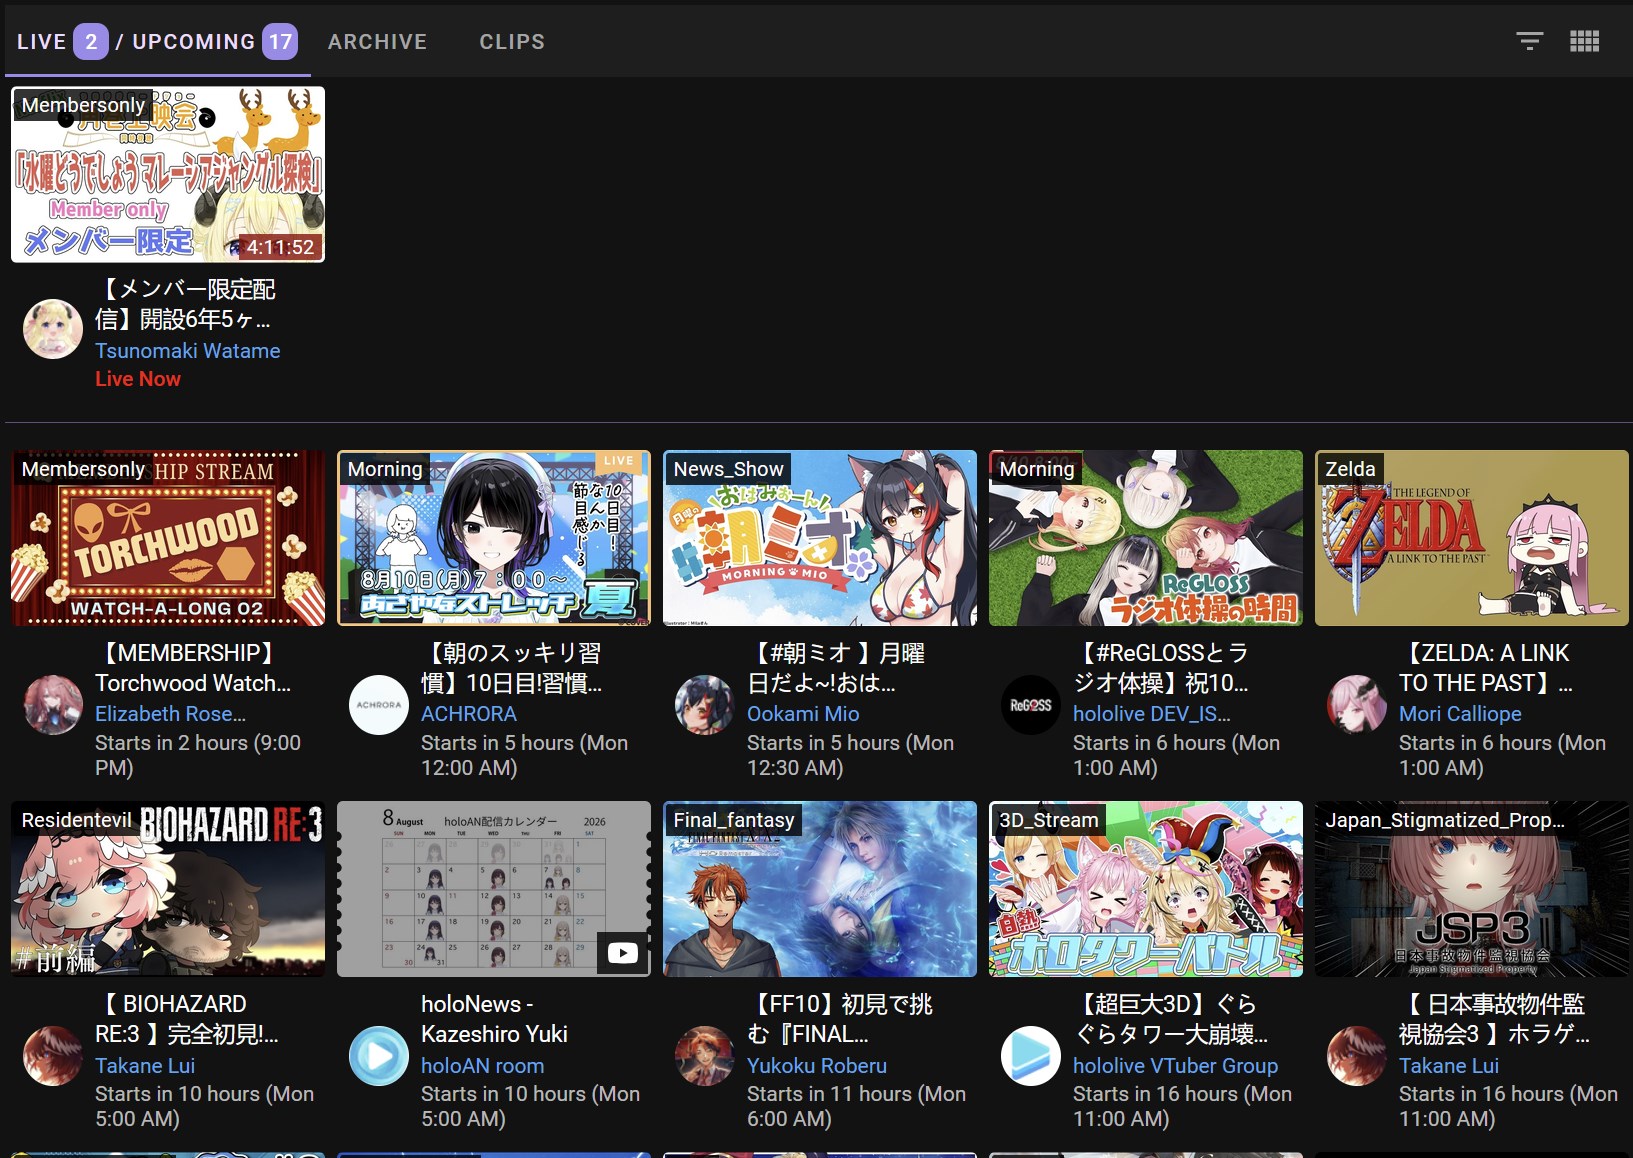
Task: Open the BIOHAZARD RE:3 stream thumbnail
Action: pyautogui.click(x=168, y=889)
